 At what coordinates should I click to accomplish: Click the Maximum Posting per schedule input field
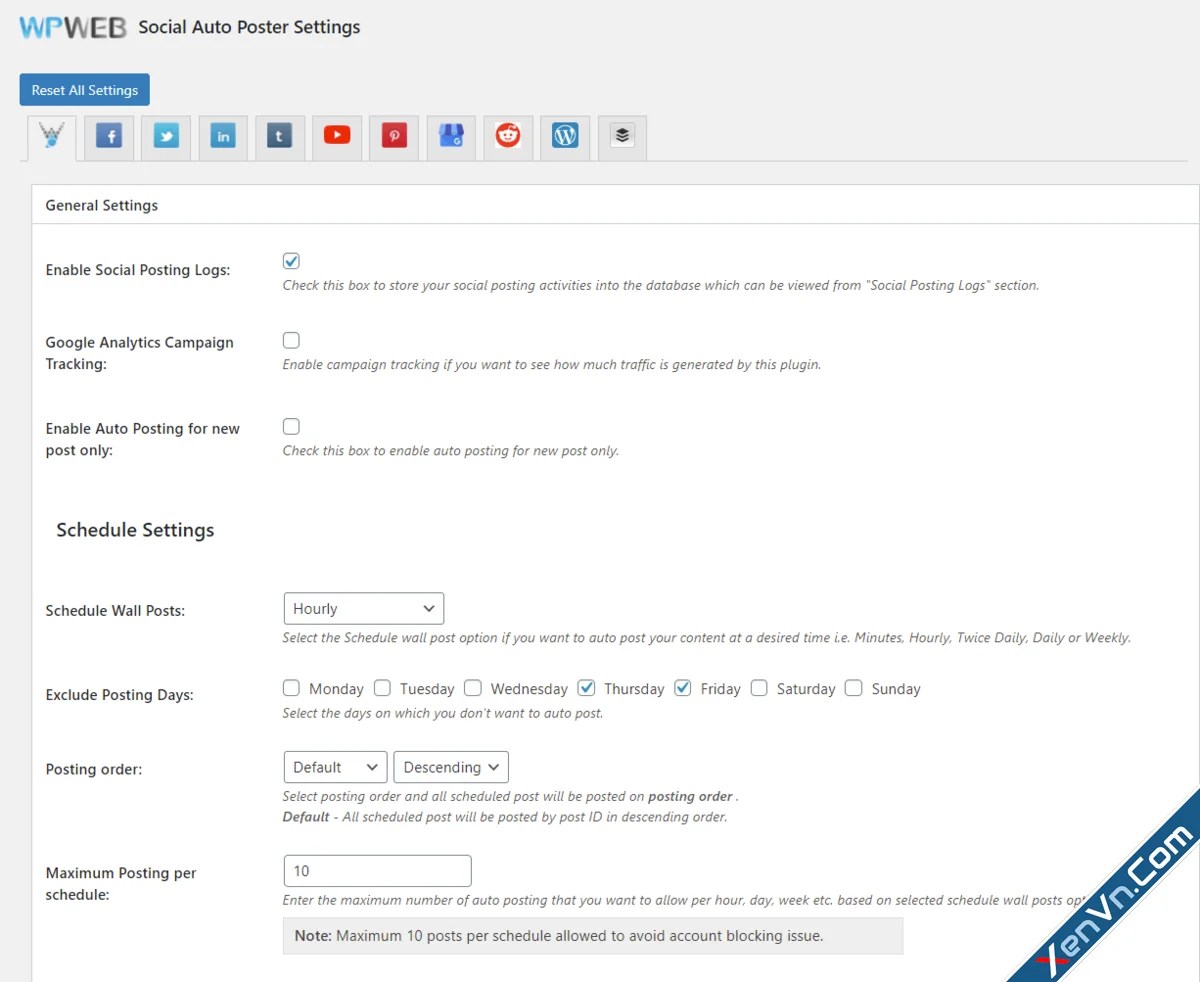[x=377, y=870]
